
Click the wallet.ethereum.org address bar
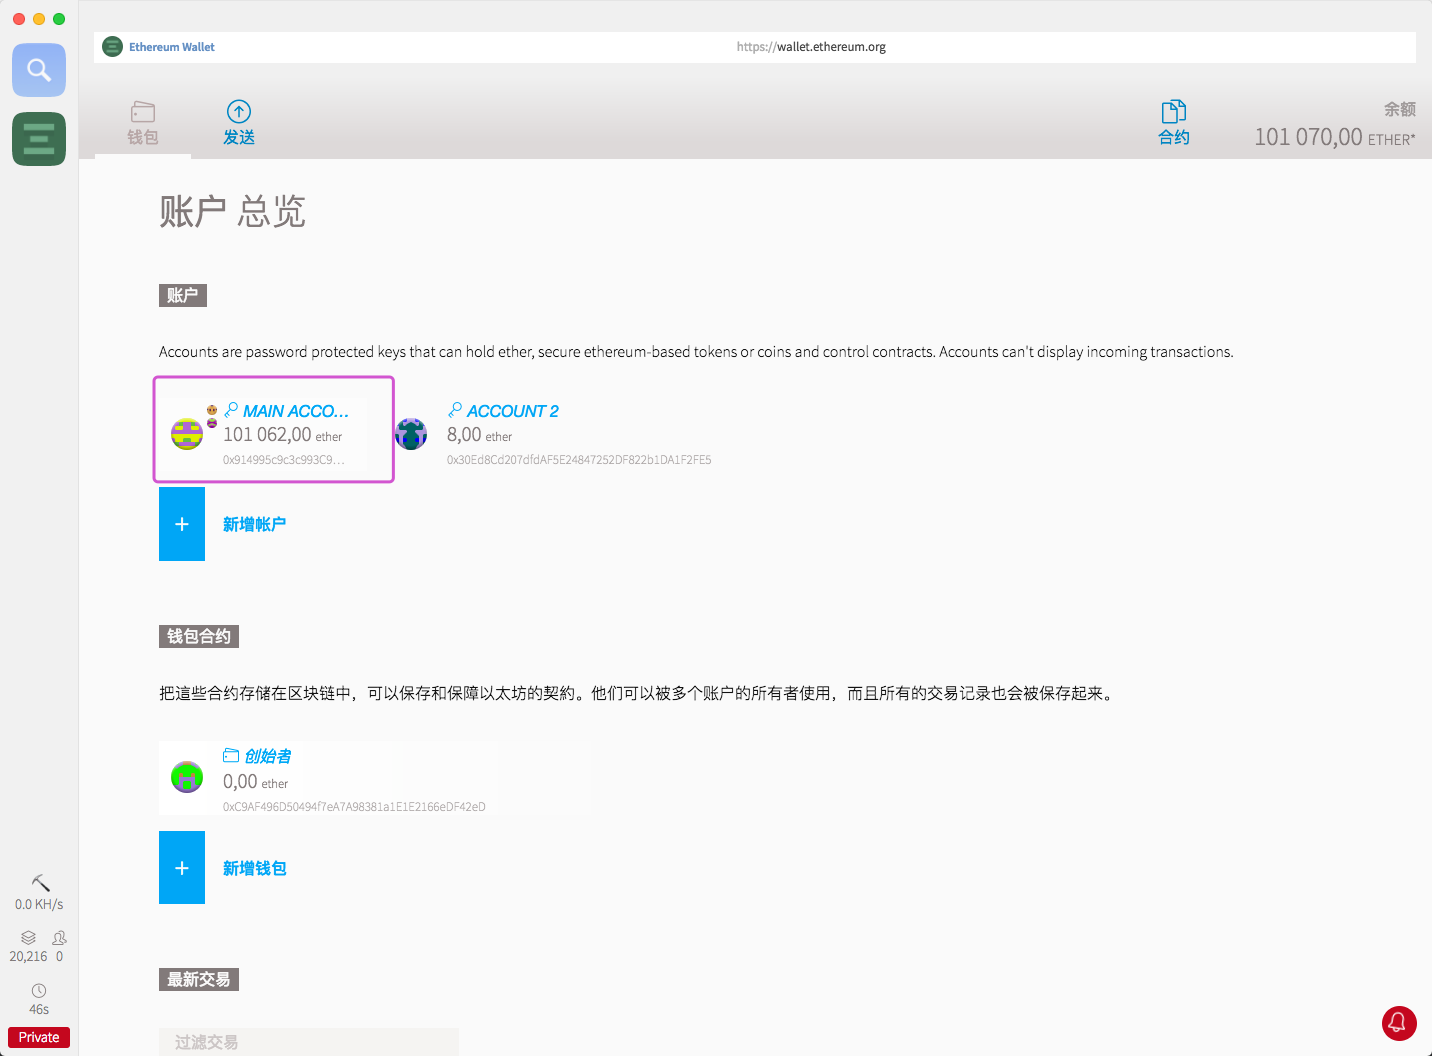click(x=811, y=47)
